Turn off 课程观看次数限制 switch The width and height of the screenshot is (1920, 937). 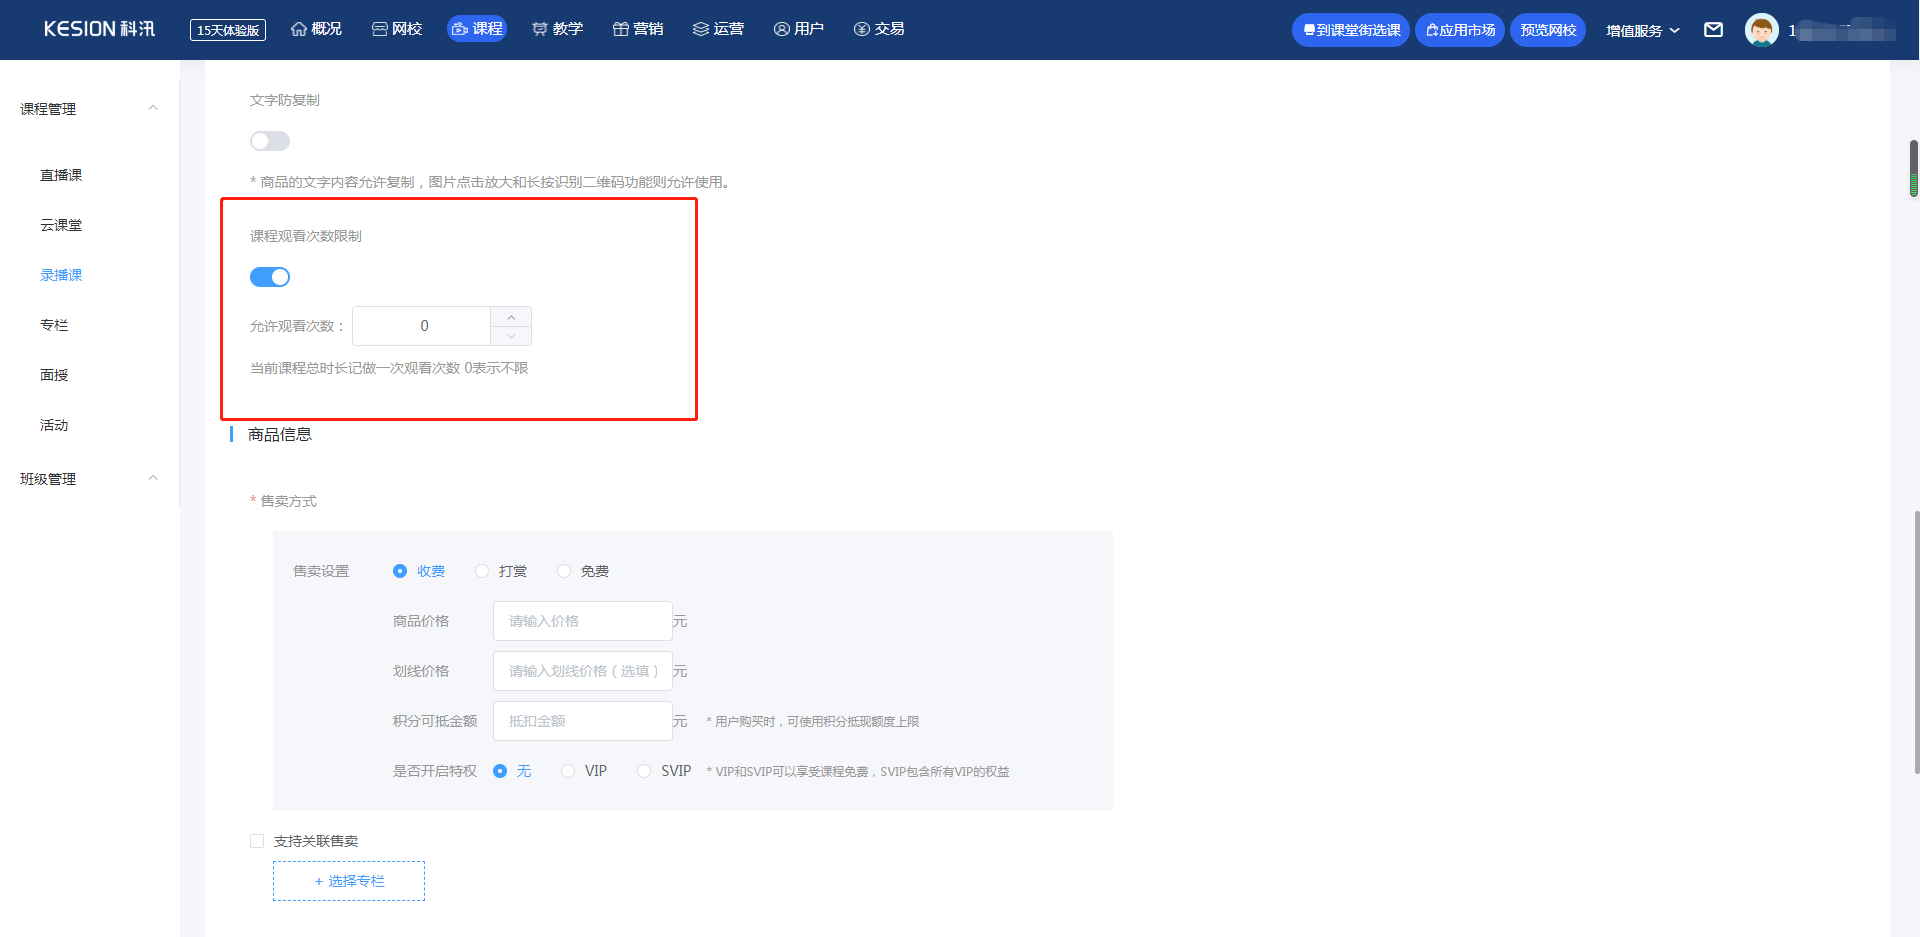(x=270, y=277)
